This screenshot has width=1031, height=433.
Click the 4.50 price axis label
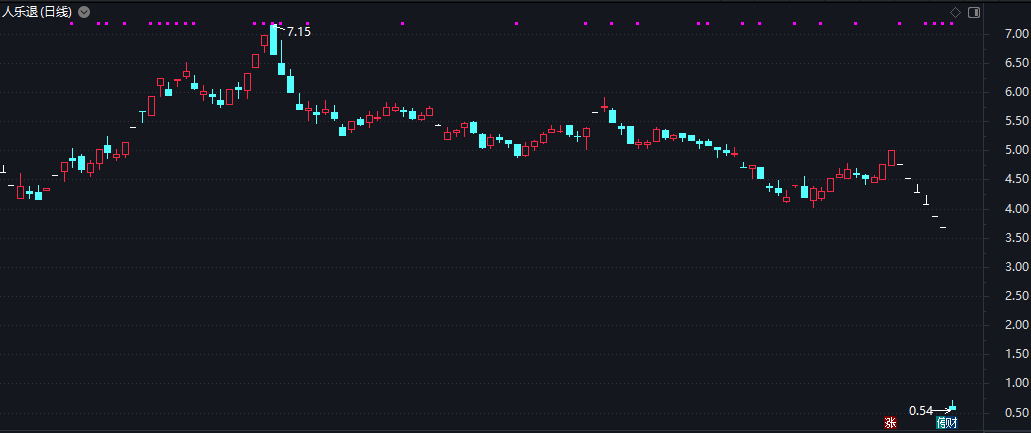click(x=1017, y=179)
